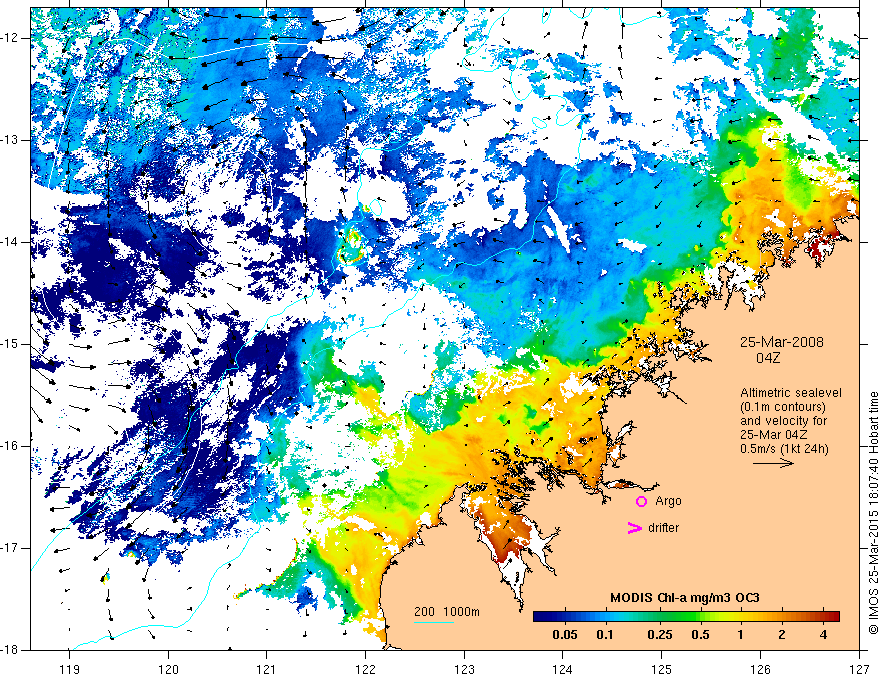Click the longitude axis label '123'
This screenshot has width=880, height=680.
(464, 669)
